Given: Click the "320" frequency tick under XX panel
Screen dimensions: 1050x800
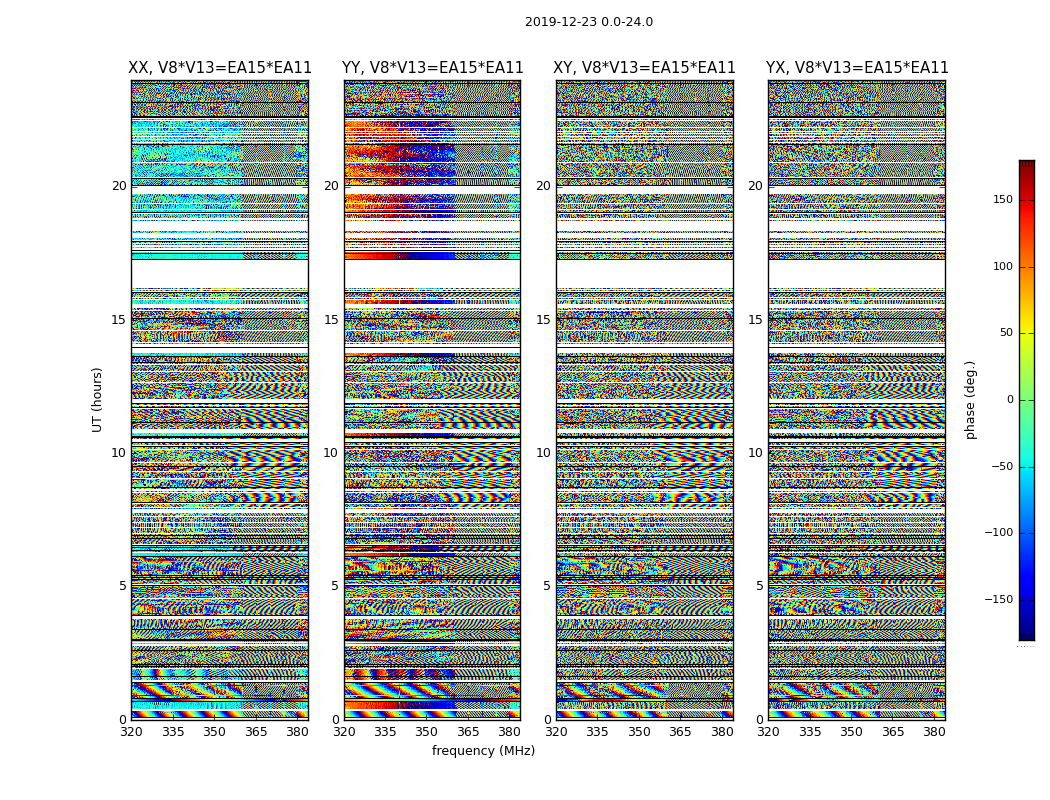Looking at the screenshot, I should click(x=131, y=732).
